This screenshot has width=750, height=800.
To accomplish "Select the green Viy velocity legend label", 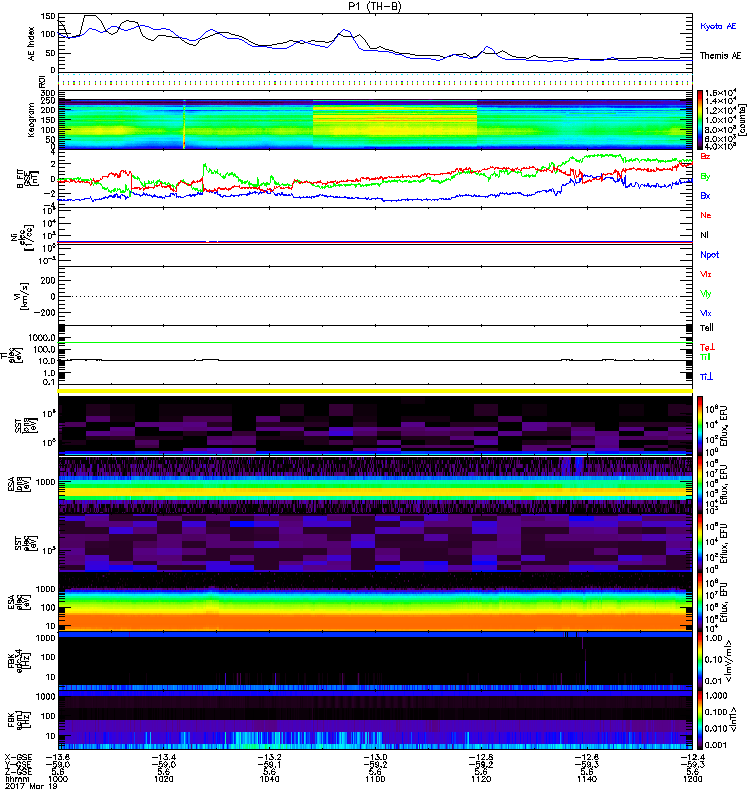I will tap(705, 294).
